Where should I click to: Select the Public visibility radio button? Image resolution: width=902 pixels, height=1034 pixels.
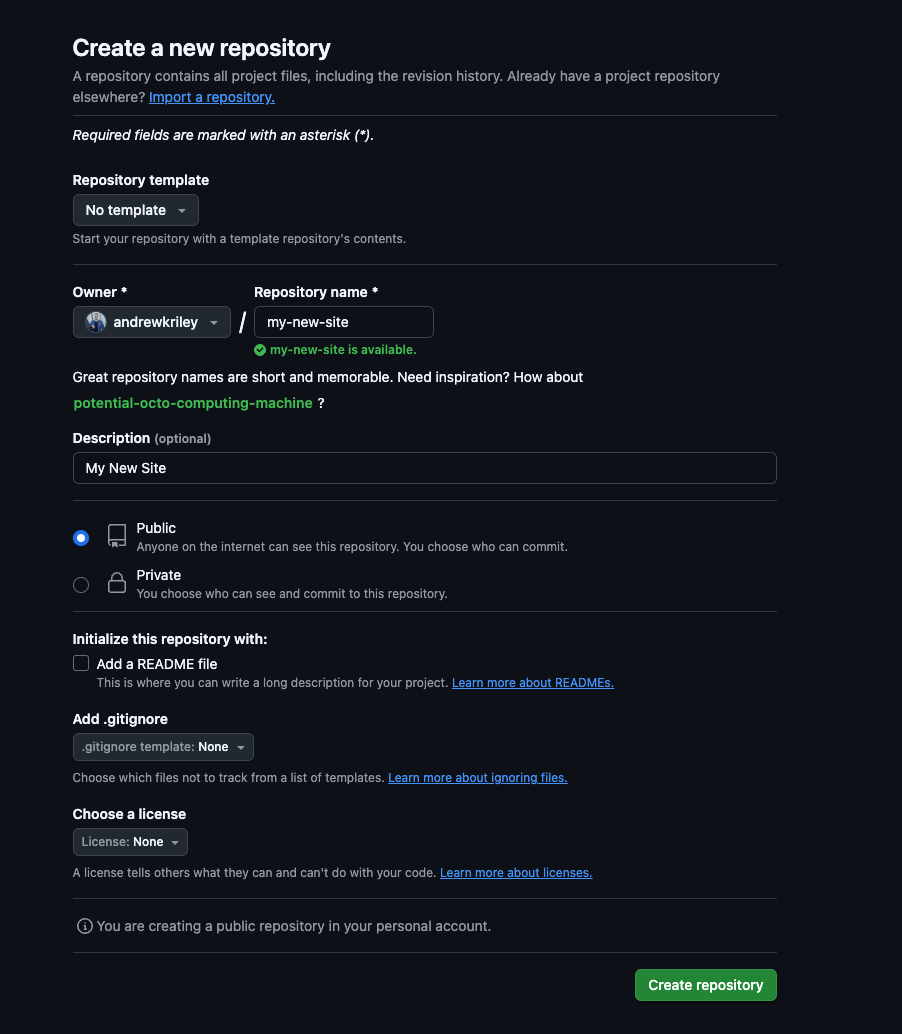tap(81, 538)
